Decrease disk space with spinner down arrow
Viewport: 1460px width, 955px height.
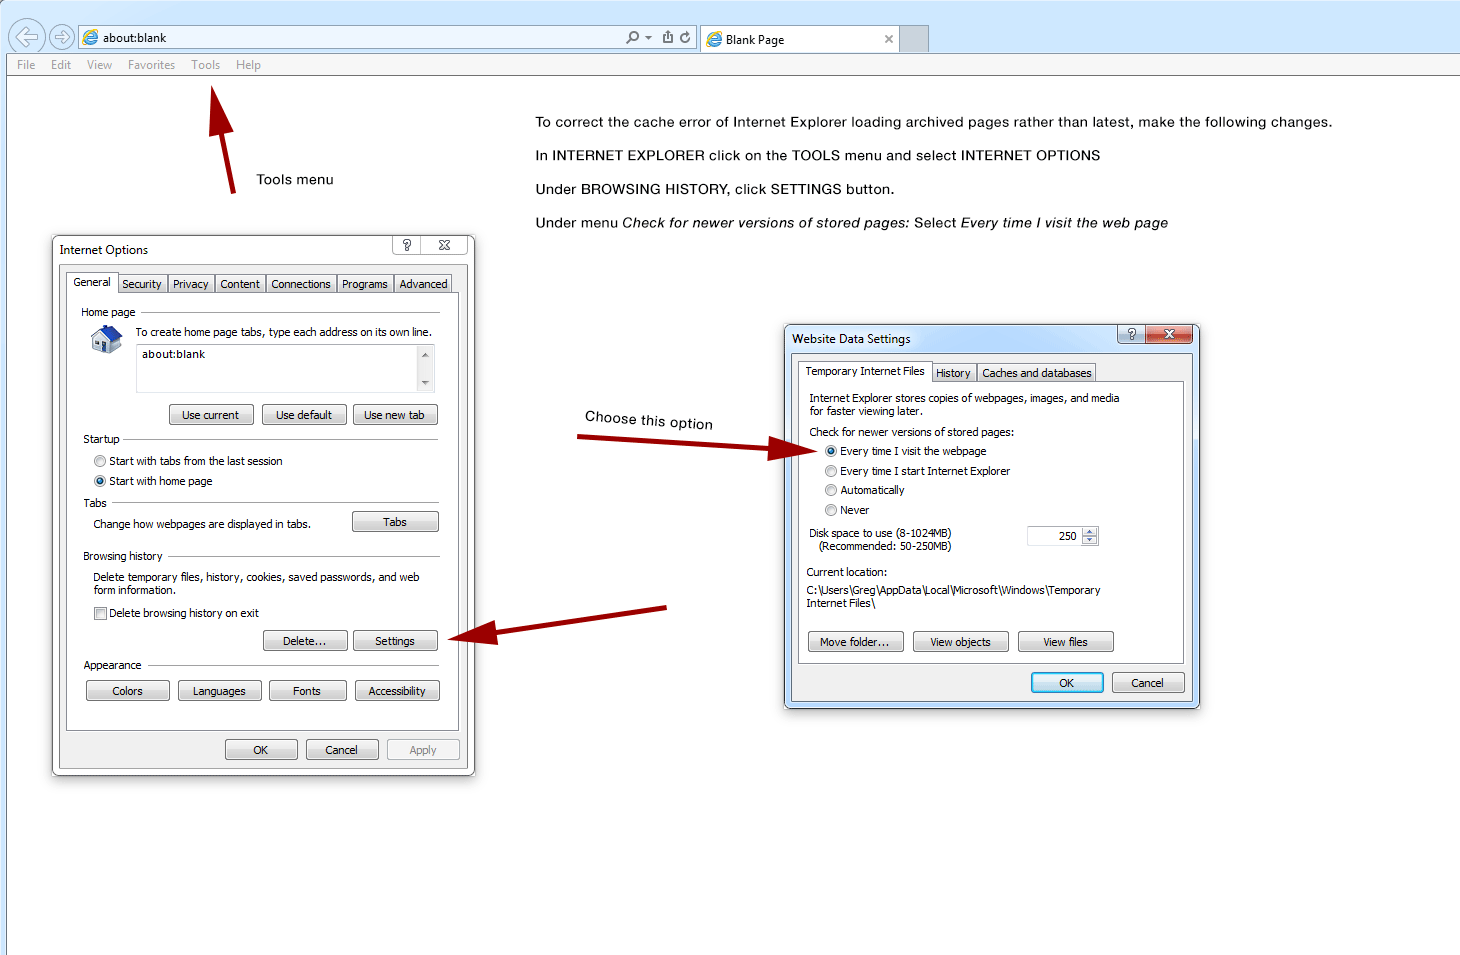pos(1090,541)
